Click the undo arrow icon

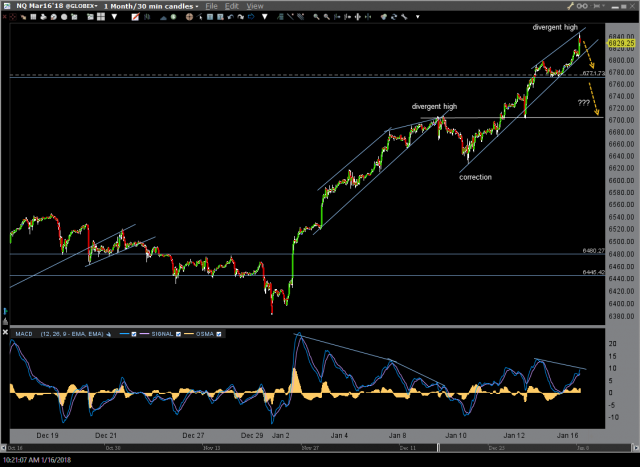[x=230, y=17]
